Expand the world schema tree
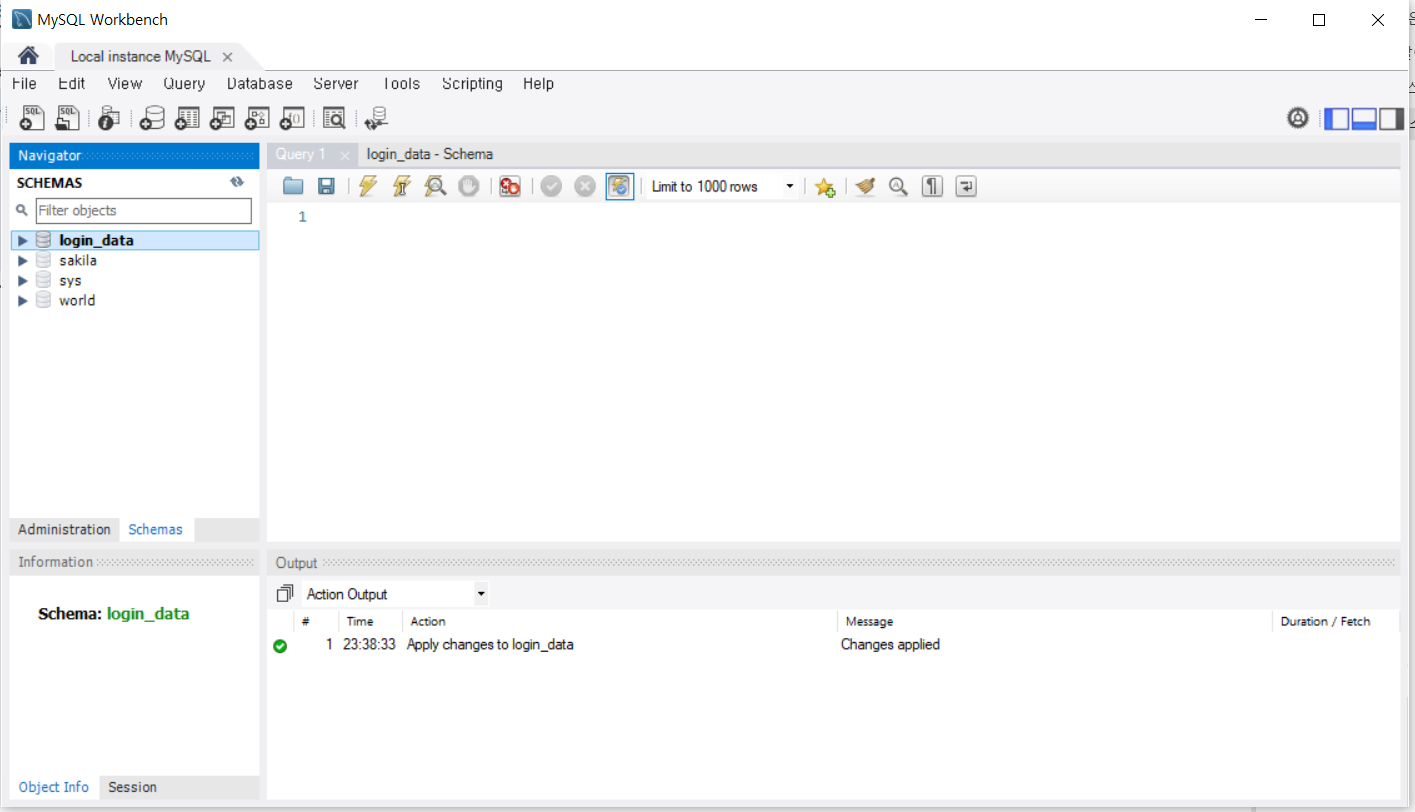 point(22,301)
